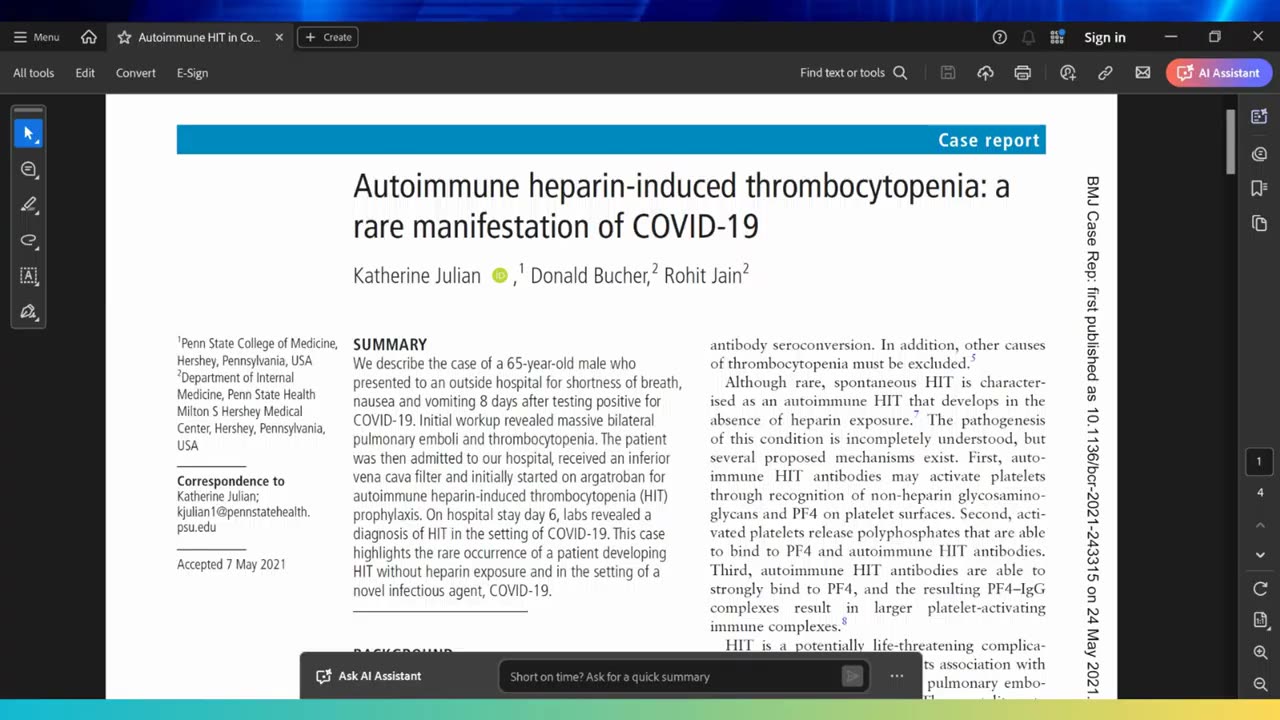Image resolution: width=1280 pixels, height=720 pixels.
Task: Open the Convert menu
Action: pos(136,73)
